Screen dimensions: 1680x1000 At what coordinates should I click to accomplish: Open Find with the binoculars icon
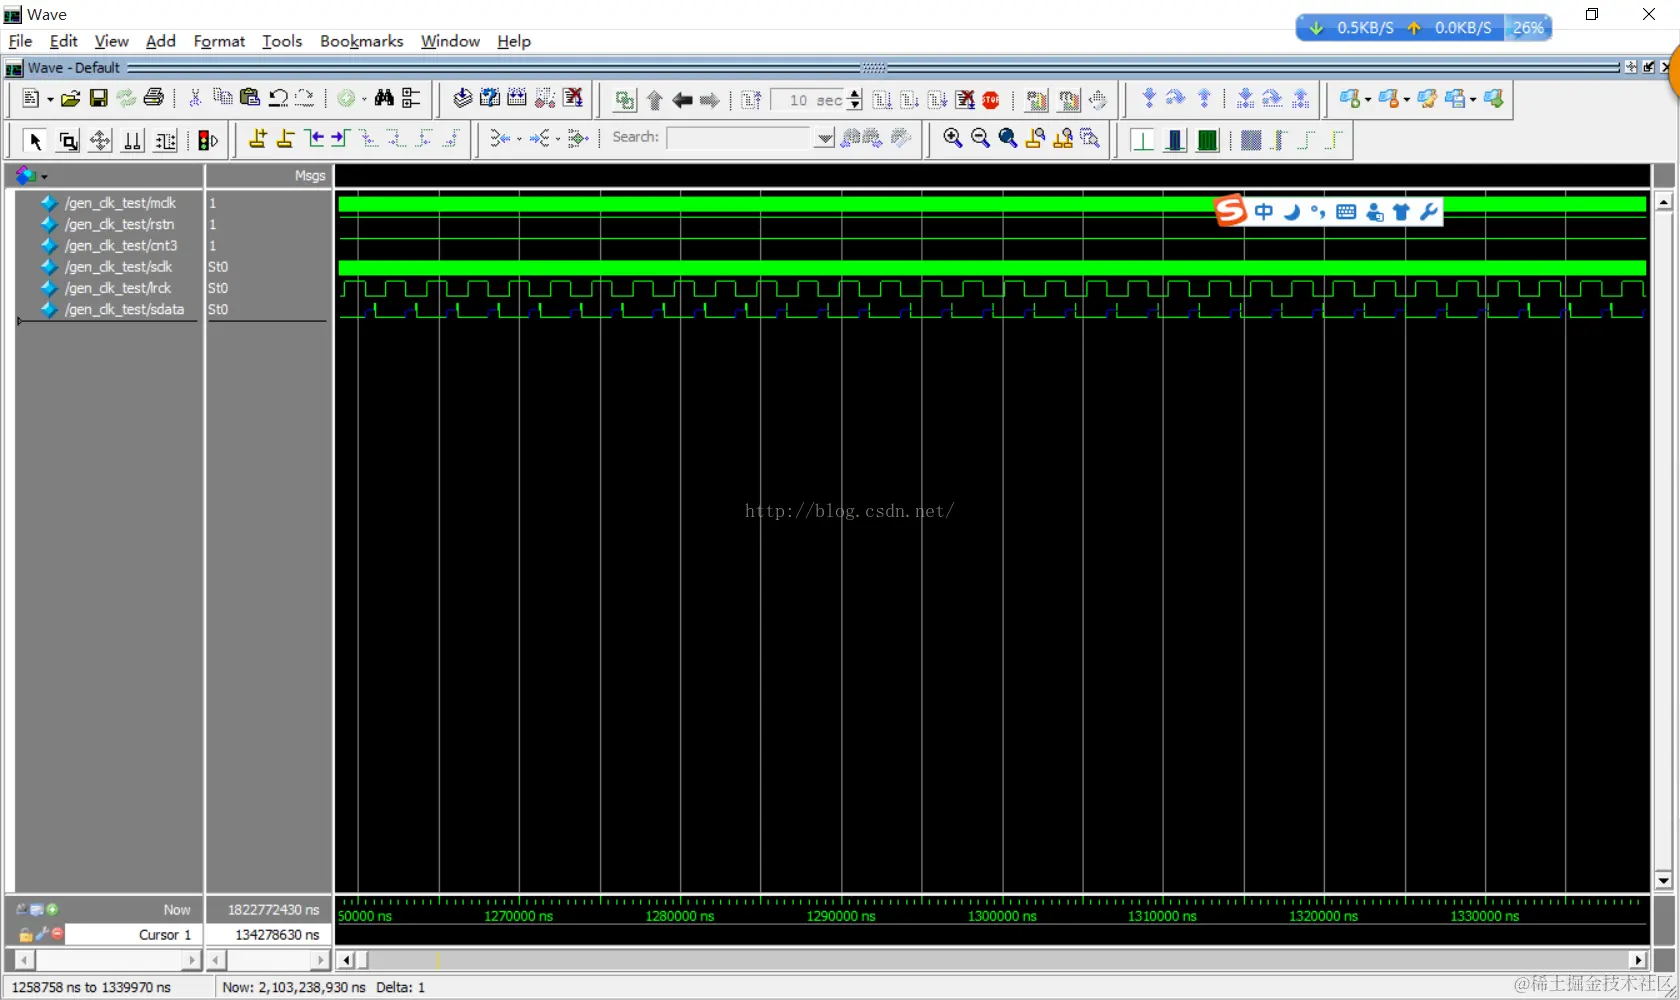click(x=384, y=98)
